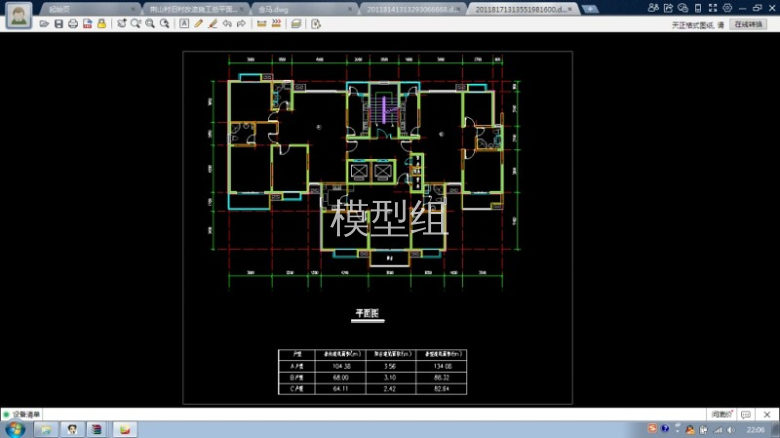This screenshot has height=438, width=780.
Task: Open the settings gear icon
Action: pos(727,8)
